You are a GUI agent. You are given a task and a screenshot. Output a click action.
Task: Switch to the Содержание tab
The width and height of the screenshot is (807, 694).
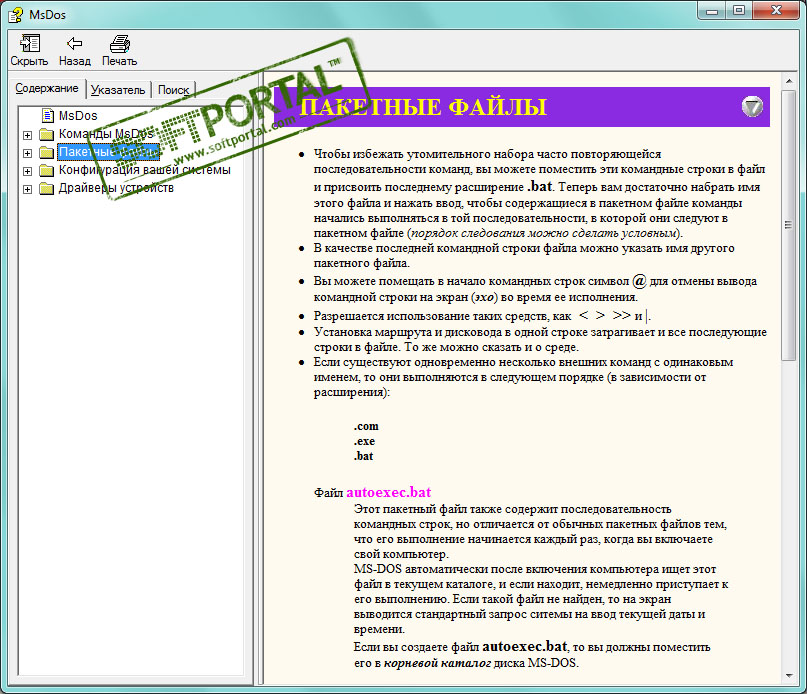click(x=47, y=88)
